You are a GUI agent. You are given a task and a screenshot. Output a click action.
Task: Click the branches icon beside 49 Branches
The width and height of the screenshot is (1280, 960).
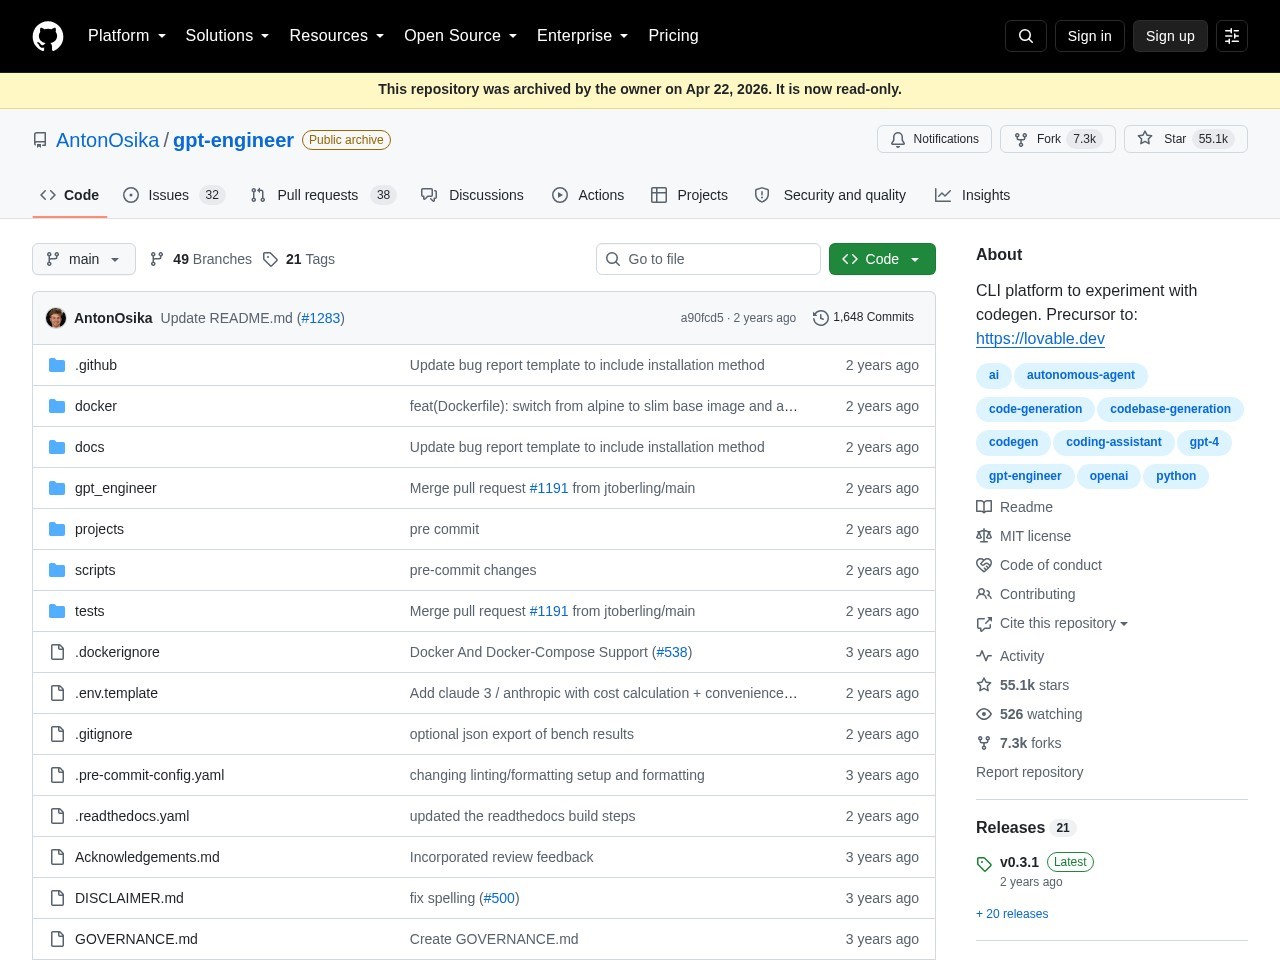click(x=157, y=259)
